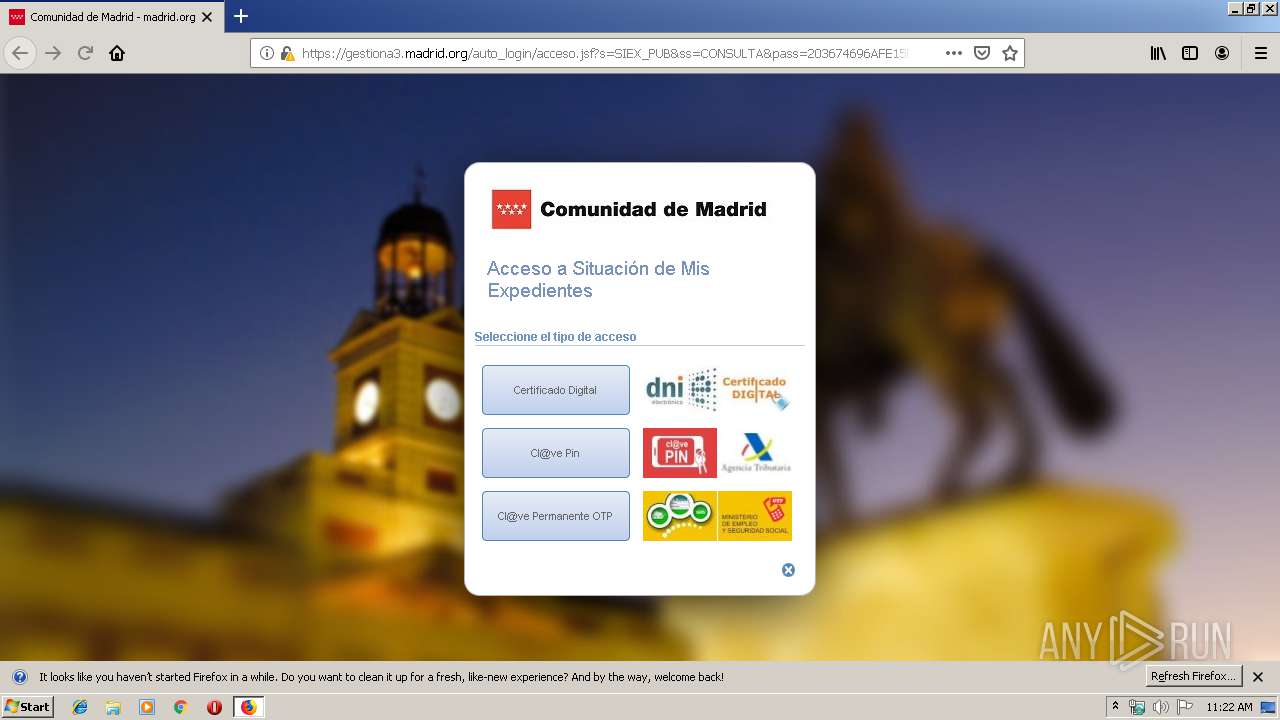The height and width of the screenshot is (720, 1280).
Task: Click the notification bar info icon
Action: click(x=20, y=677)
